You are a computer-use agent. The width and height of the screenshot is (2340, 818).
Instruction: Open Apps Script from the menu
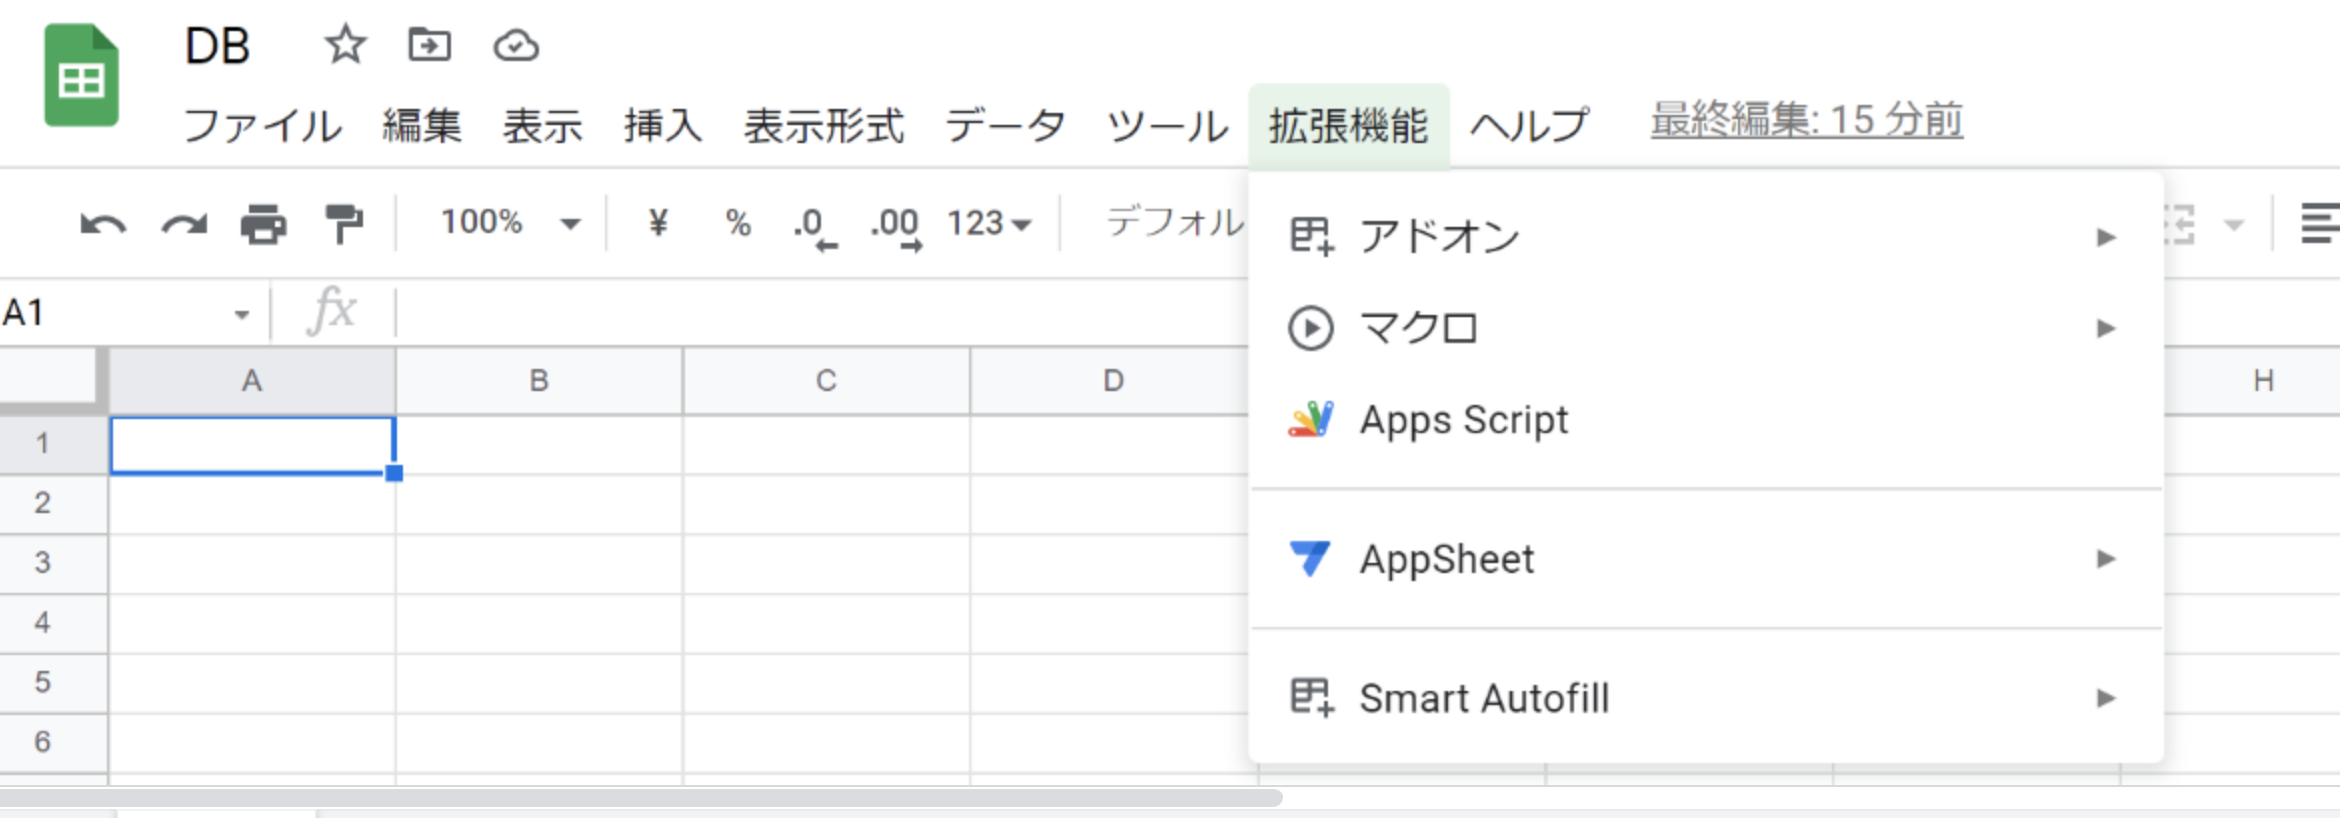(1463, 420)
